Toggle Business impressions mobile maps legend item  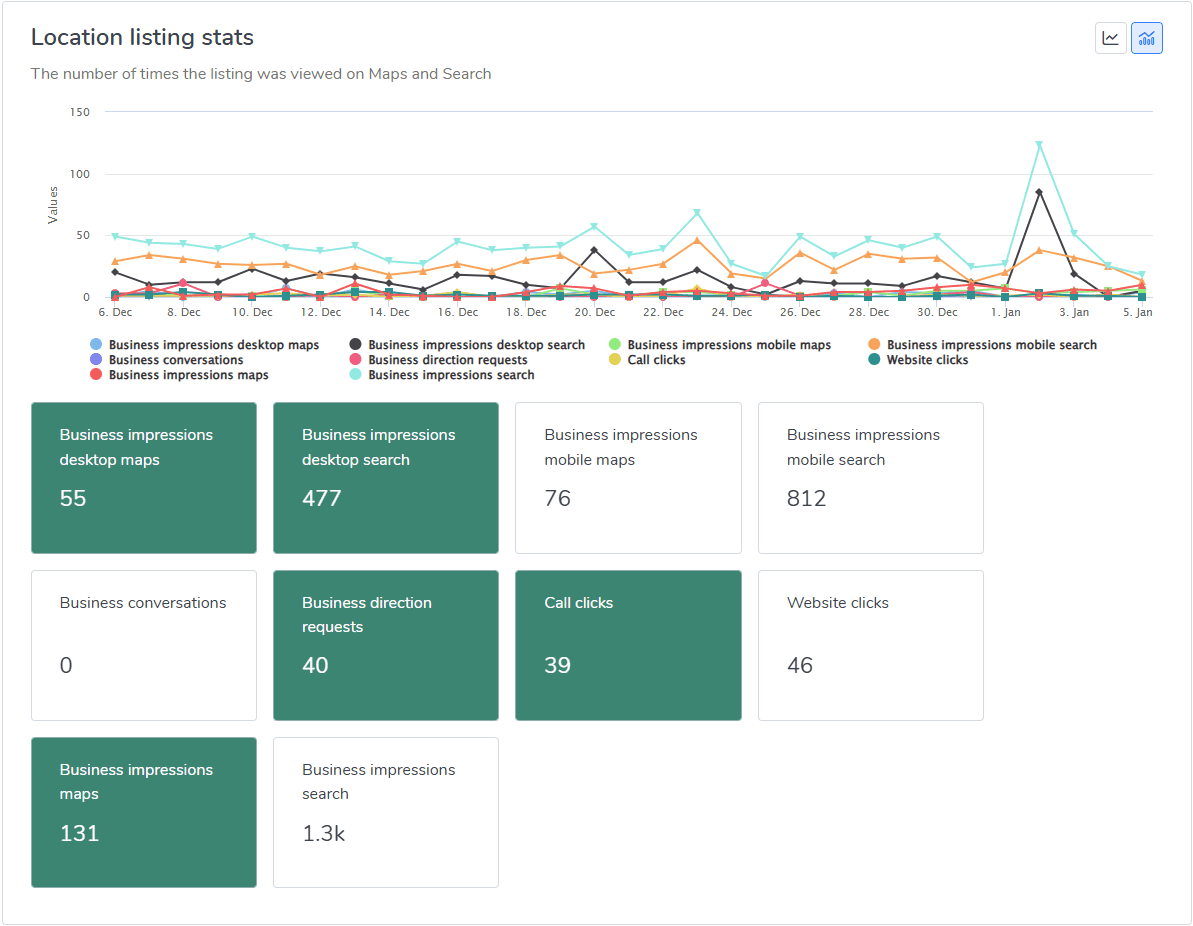point(720,345)
